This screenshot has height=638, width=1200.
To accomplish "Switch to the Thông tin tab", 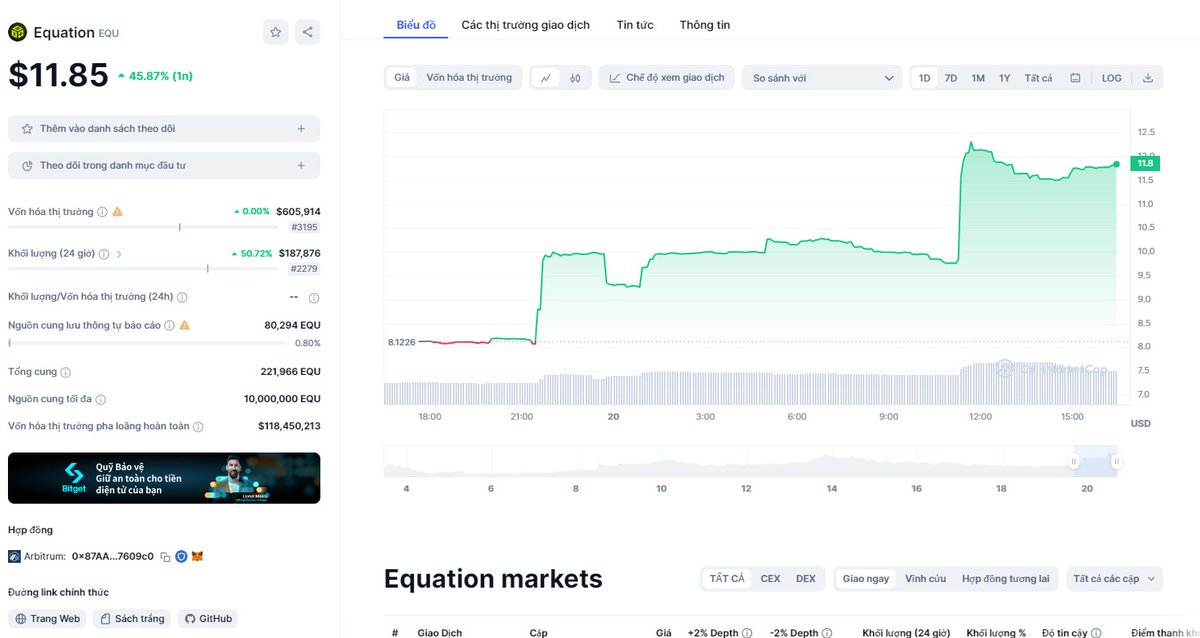I will pyautogui.click(x=705, y=24).
